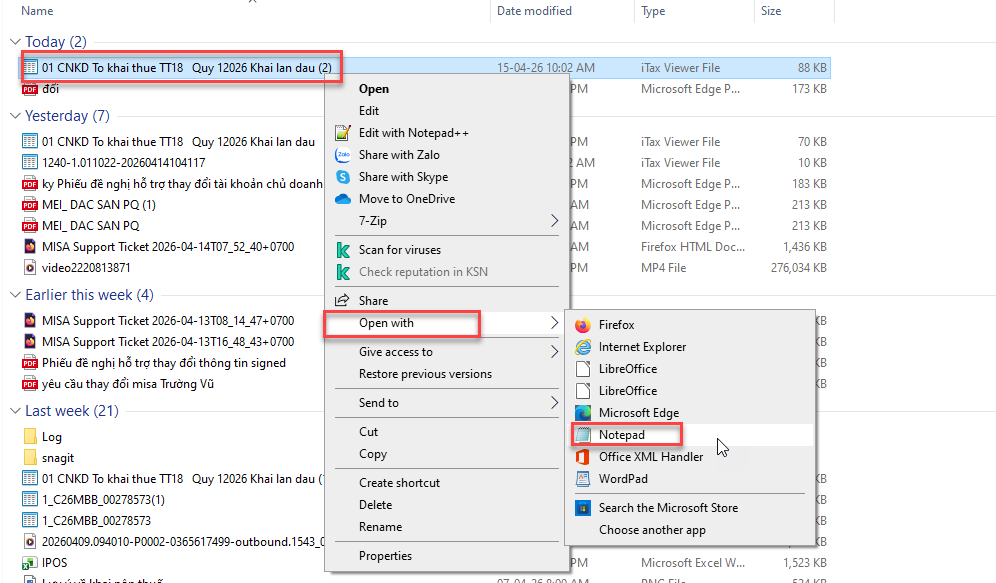
Task: Select Properties in the context menu
Action: [x=385, y=556]
